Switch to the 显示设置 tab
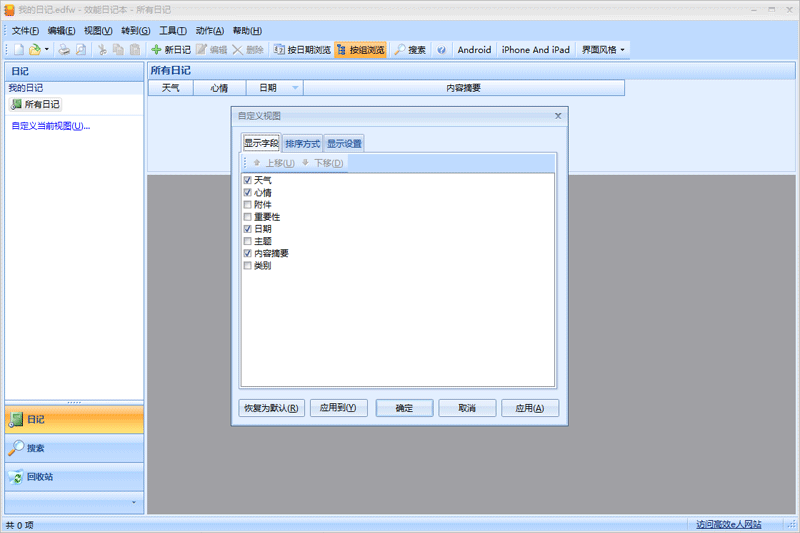 (344, 144)
